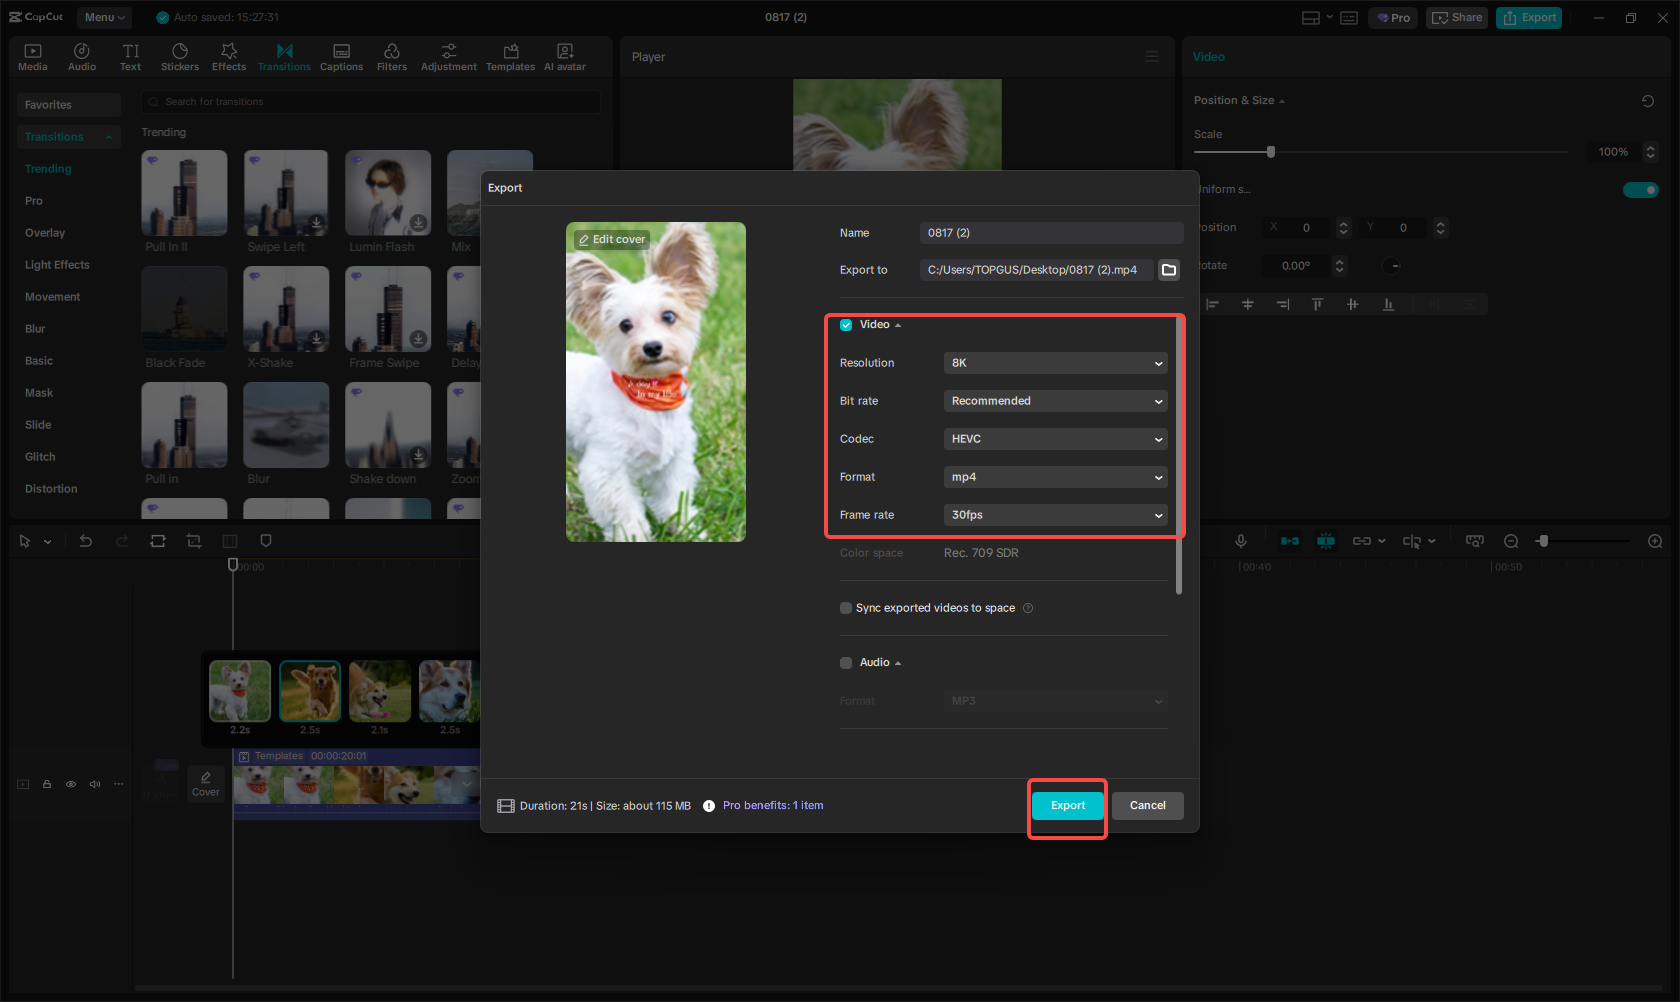The width and height of the screenshot is (1680, 1002).
Task: Open the Codec dropdown showing HEVC
Action: pyautogui.click(x=1055, y=439)
